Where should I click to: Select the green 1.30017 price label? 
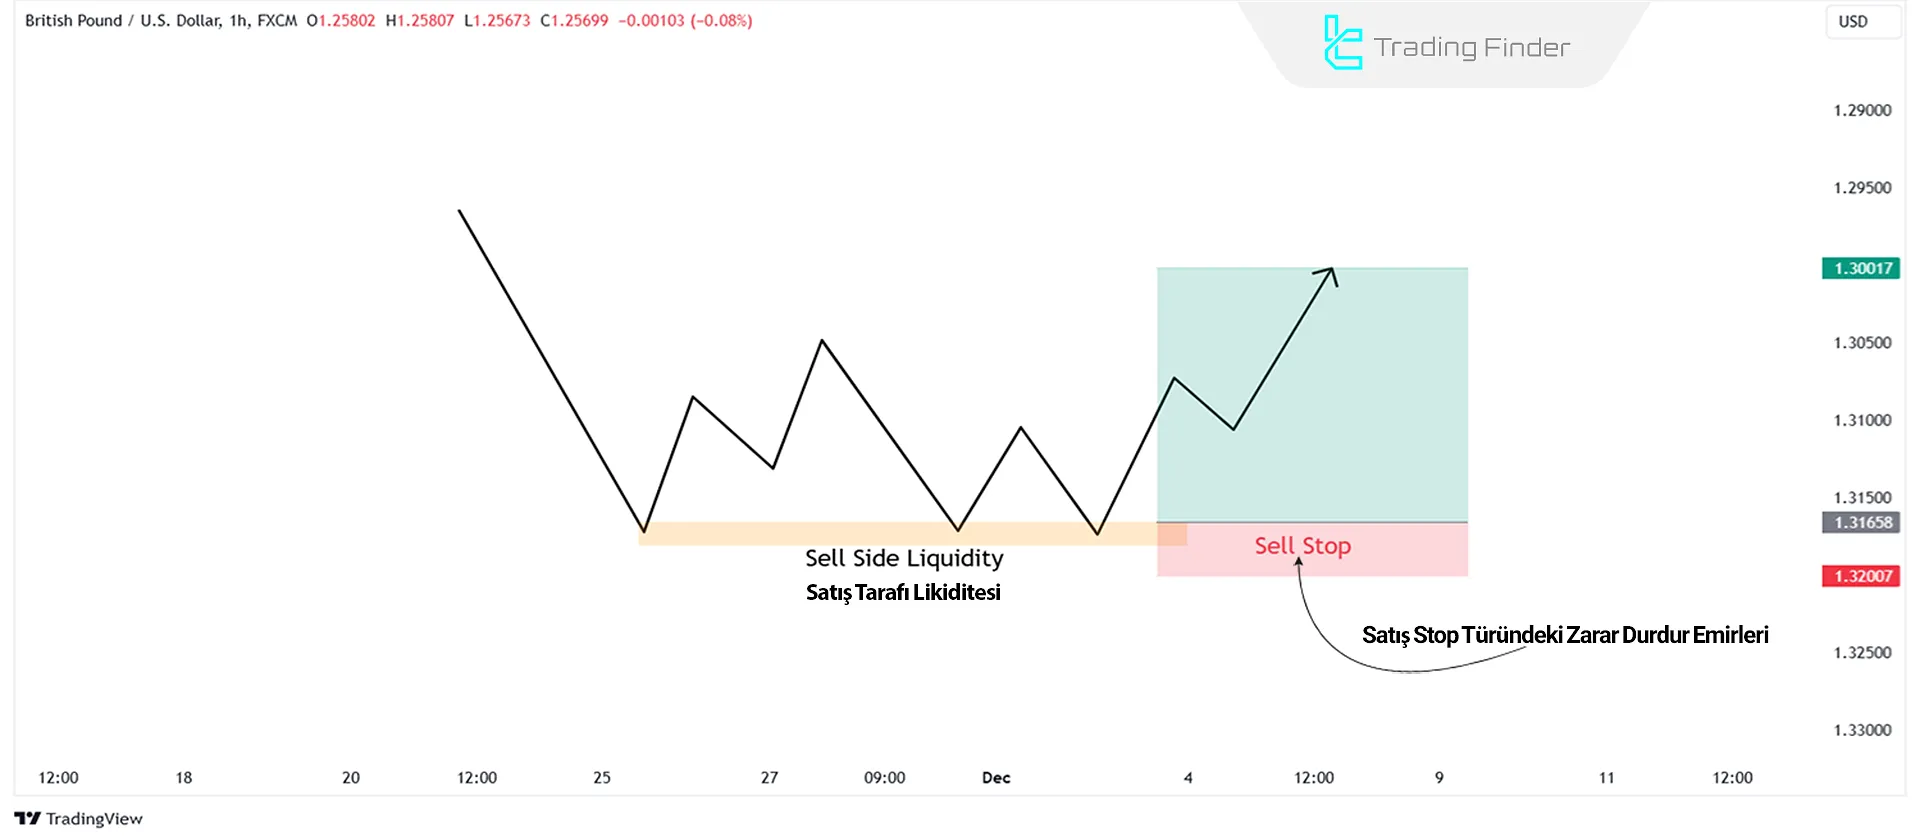coord(1860,268)
